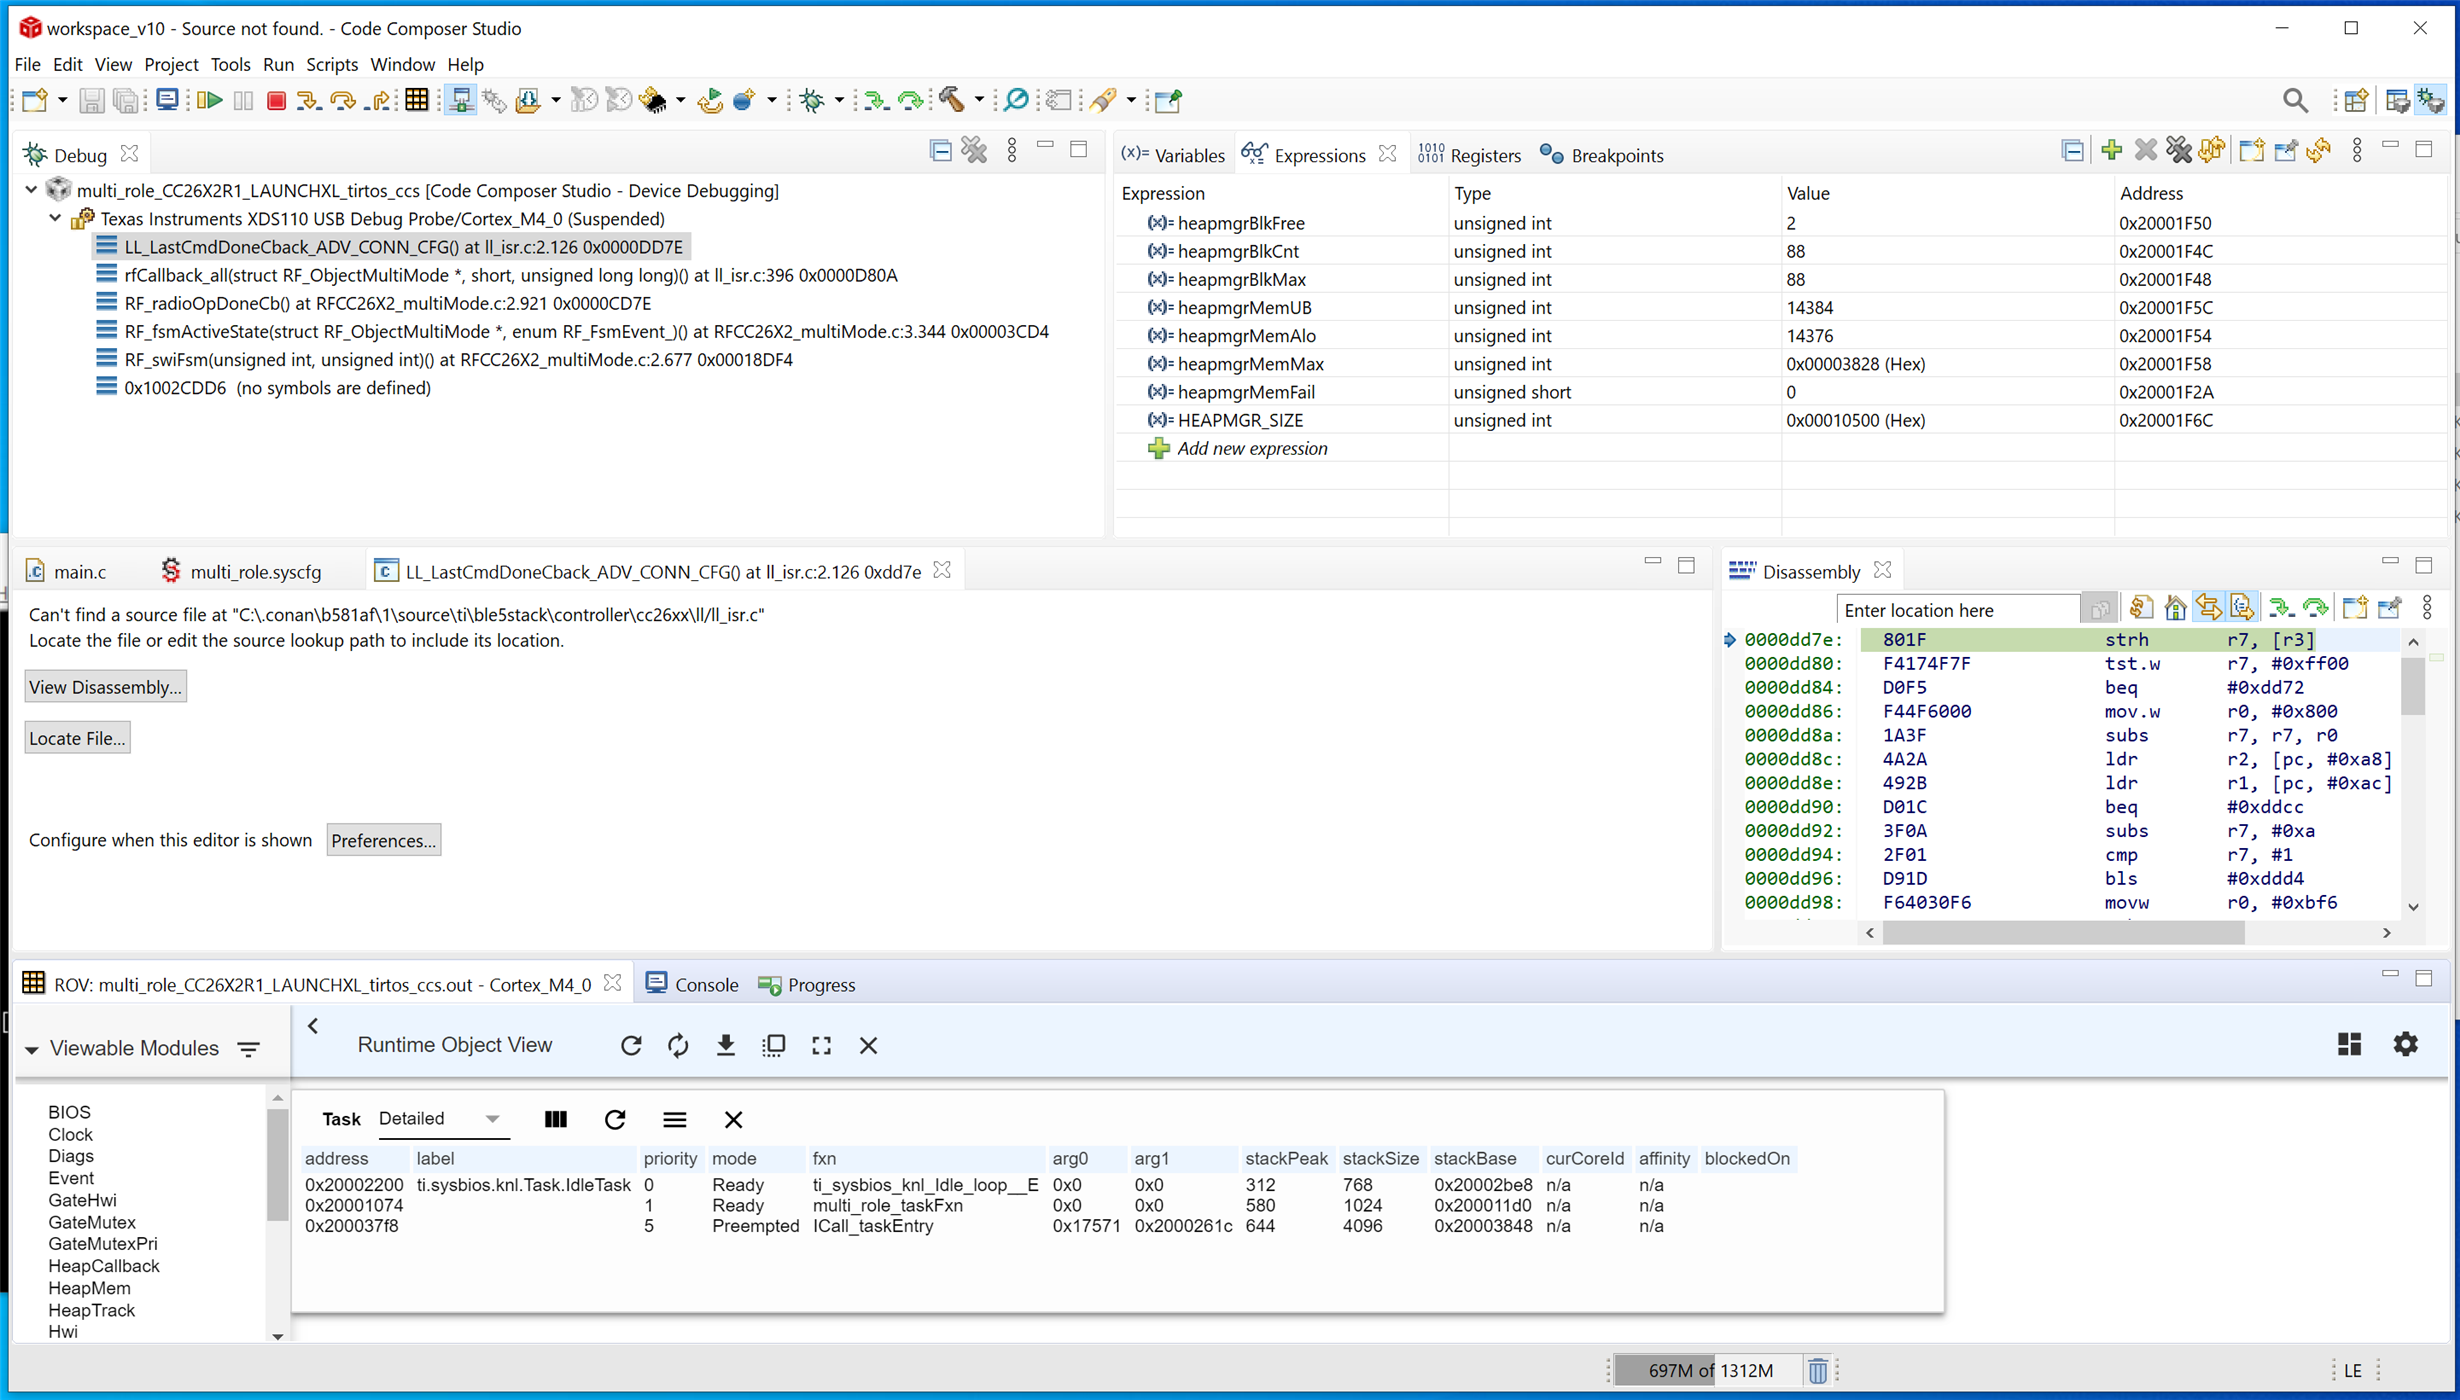Image resolution: width=2460 pixels, height=1400 pixels.
Task: Open the Detailed view dropdown for Task
Action: pos(492,1119)
